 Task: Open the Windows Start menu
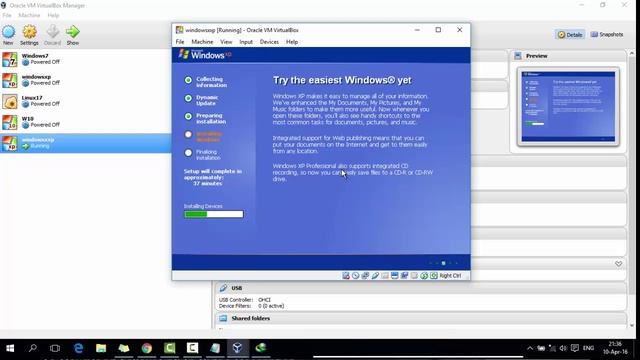click(10, 348)
